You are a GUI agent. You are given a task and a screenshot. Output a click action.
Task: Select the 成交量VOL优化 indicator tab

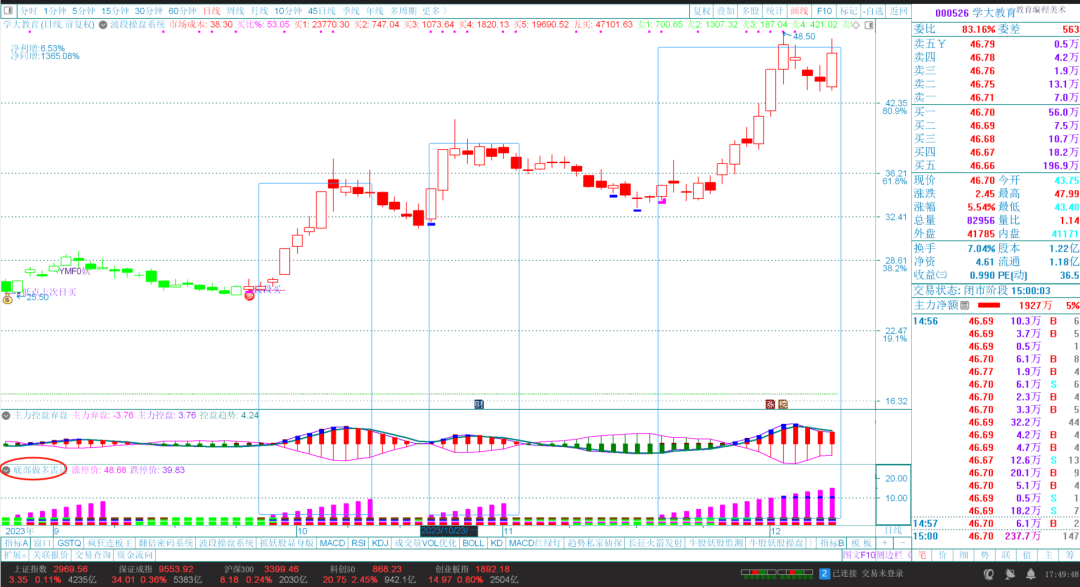(425, 543)
